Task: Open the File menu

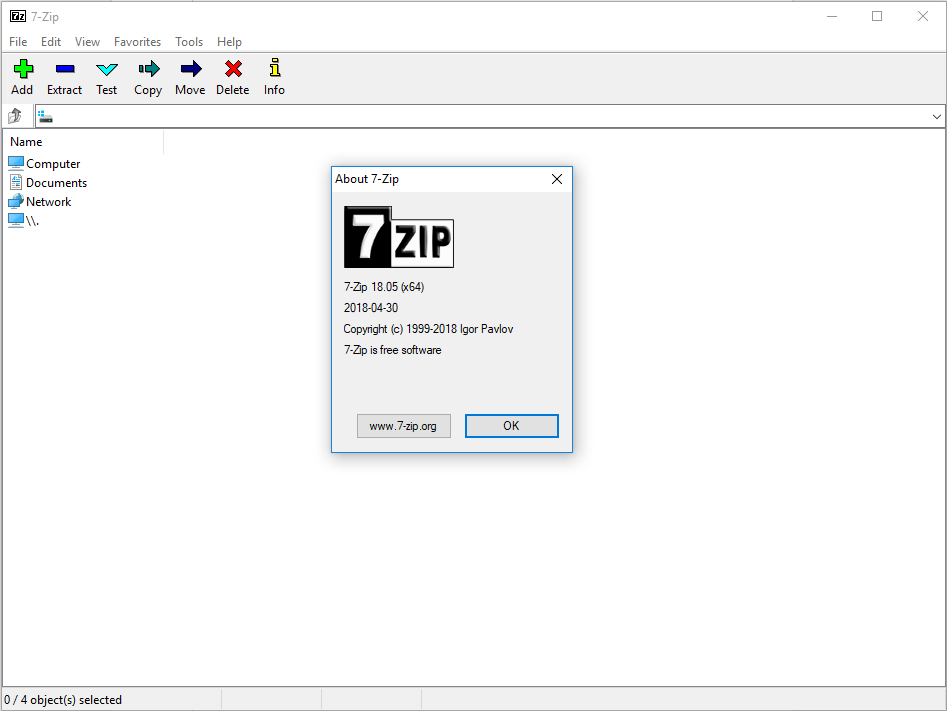Action: [18, 42]
